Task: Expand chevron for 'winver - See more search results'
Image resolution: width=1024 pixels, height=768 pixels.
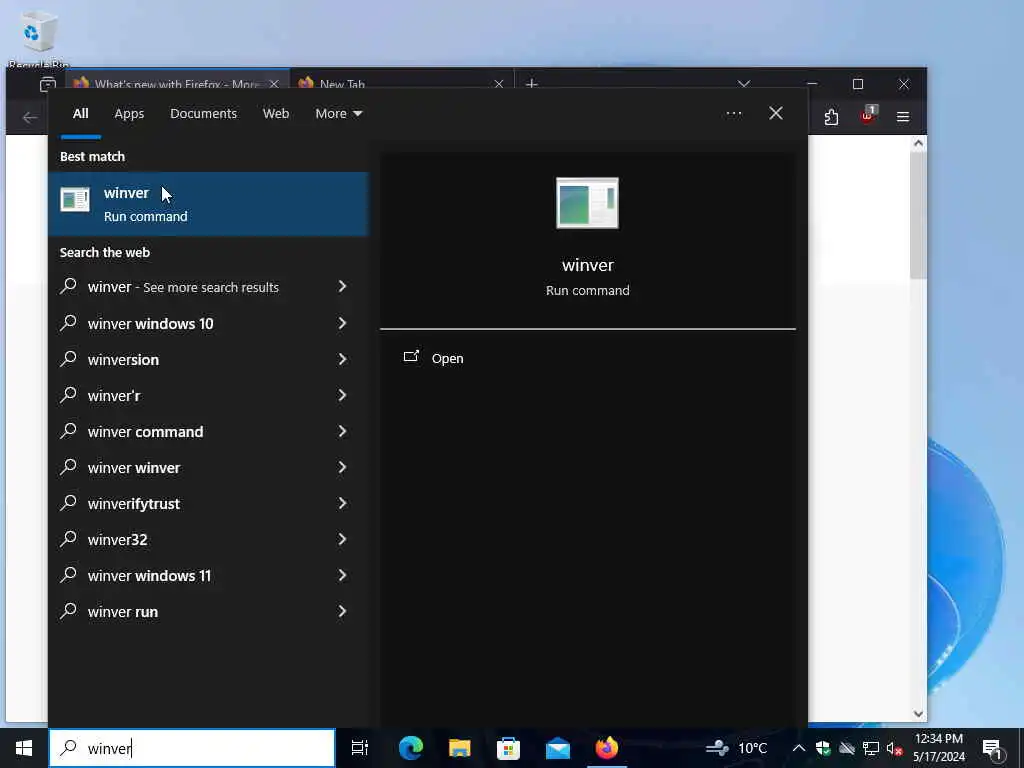Action: pyautogui.click(x=342, y=286)
